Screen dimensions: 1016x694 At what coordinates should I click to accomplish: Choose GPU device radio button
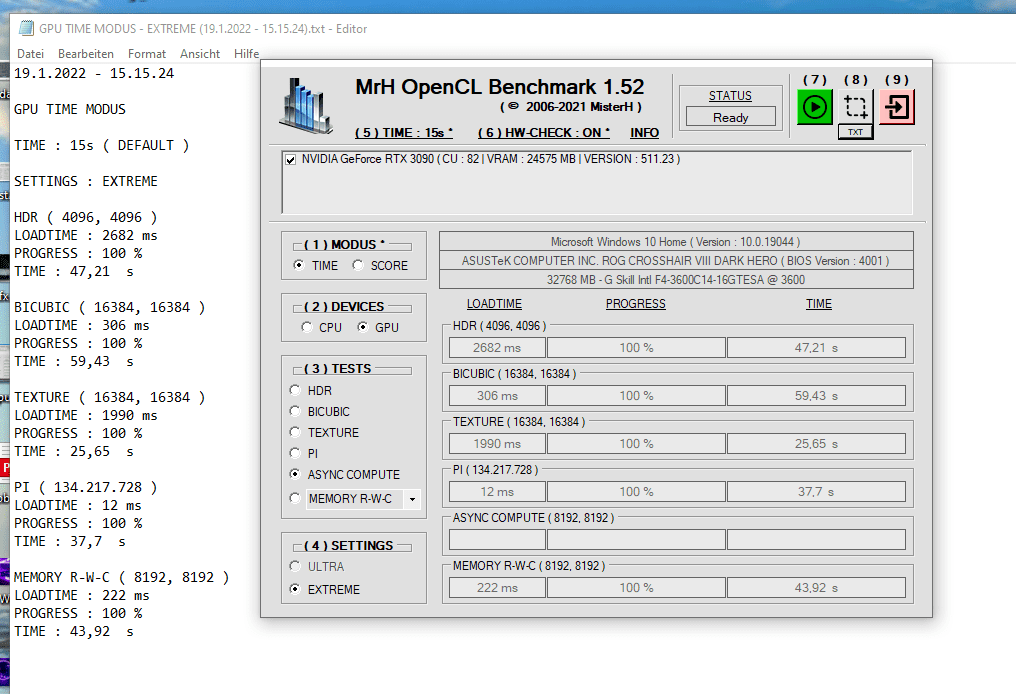coord(363,327)
